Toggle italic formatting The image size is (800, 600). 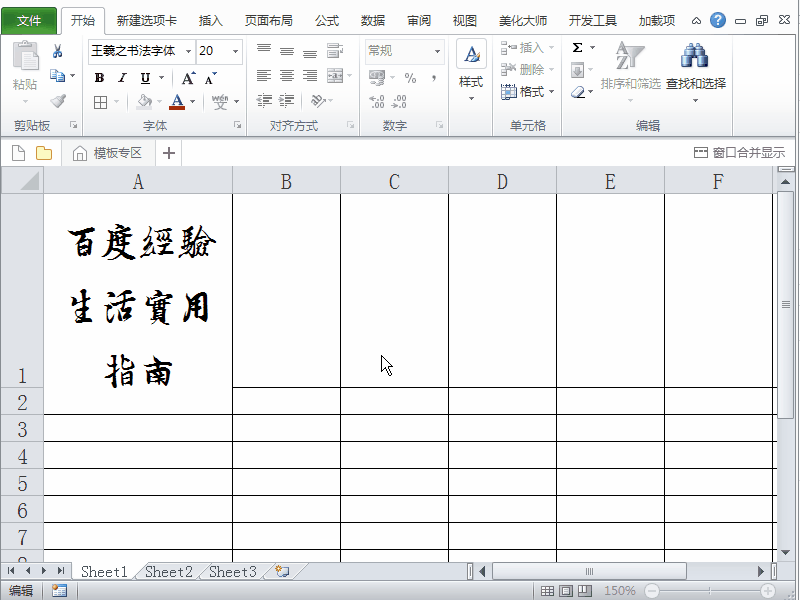[x=122, y=78]
